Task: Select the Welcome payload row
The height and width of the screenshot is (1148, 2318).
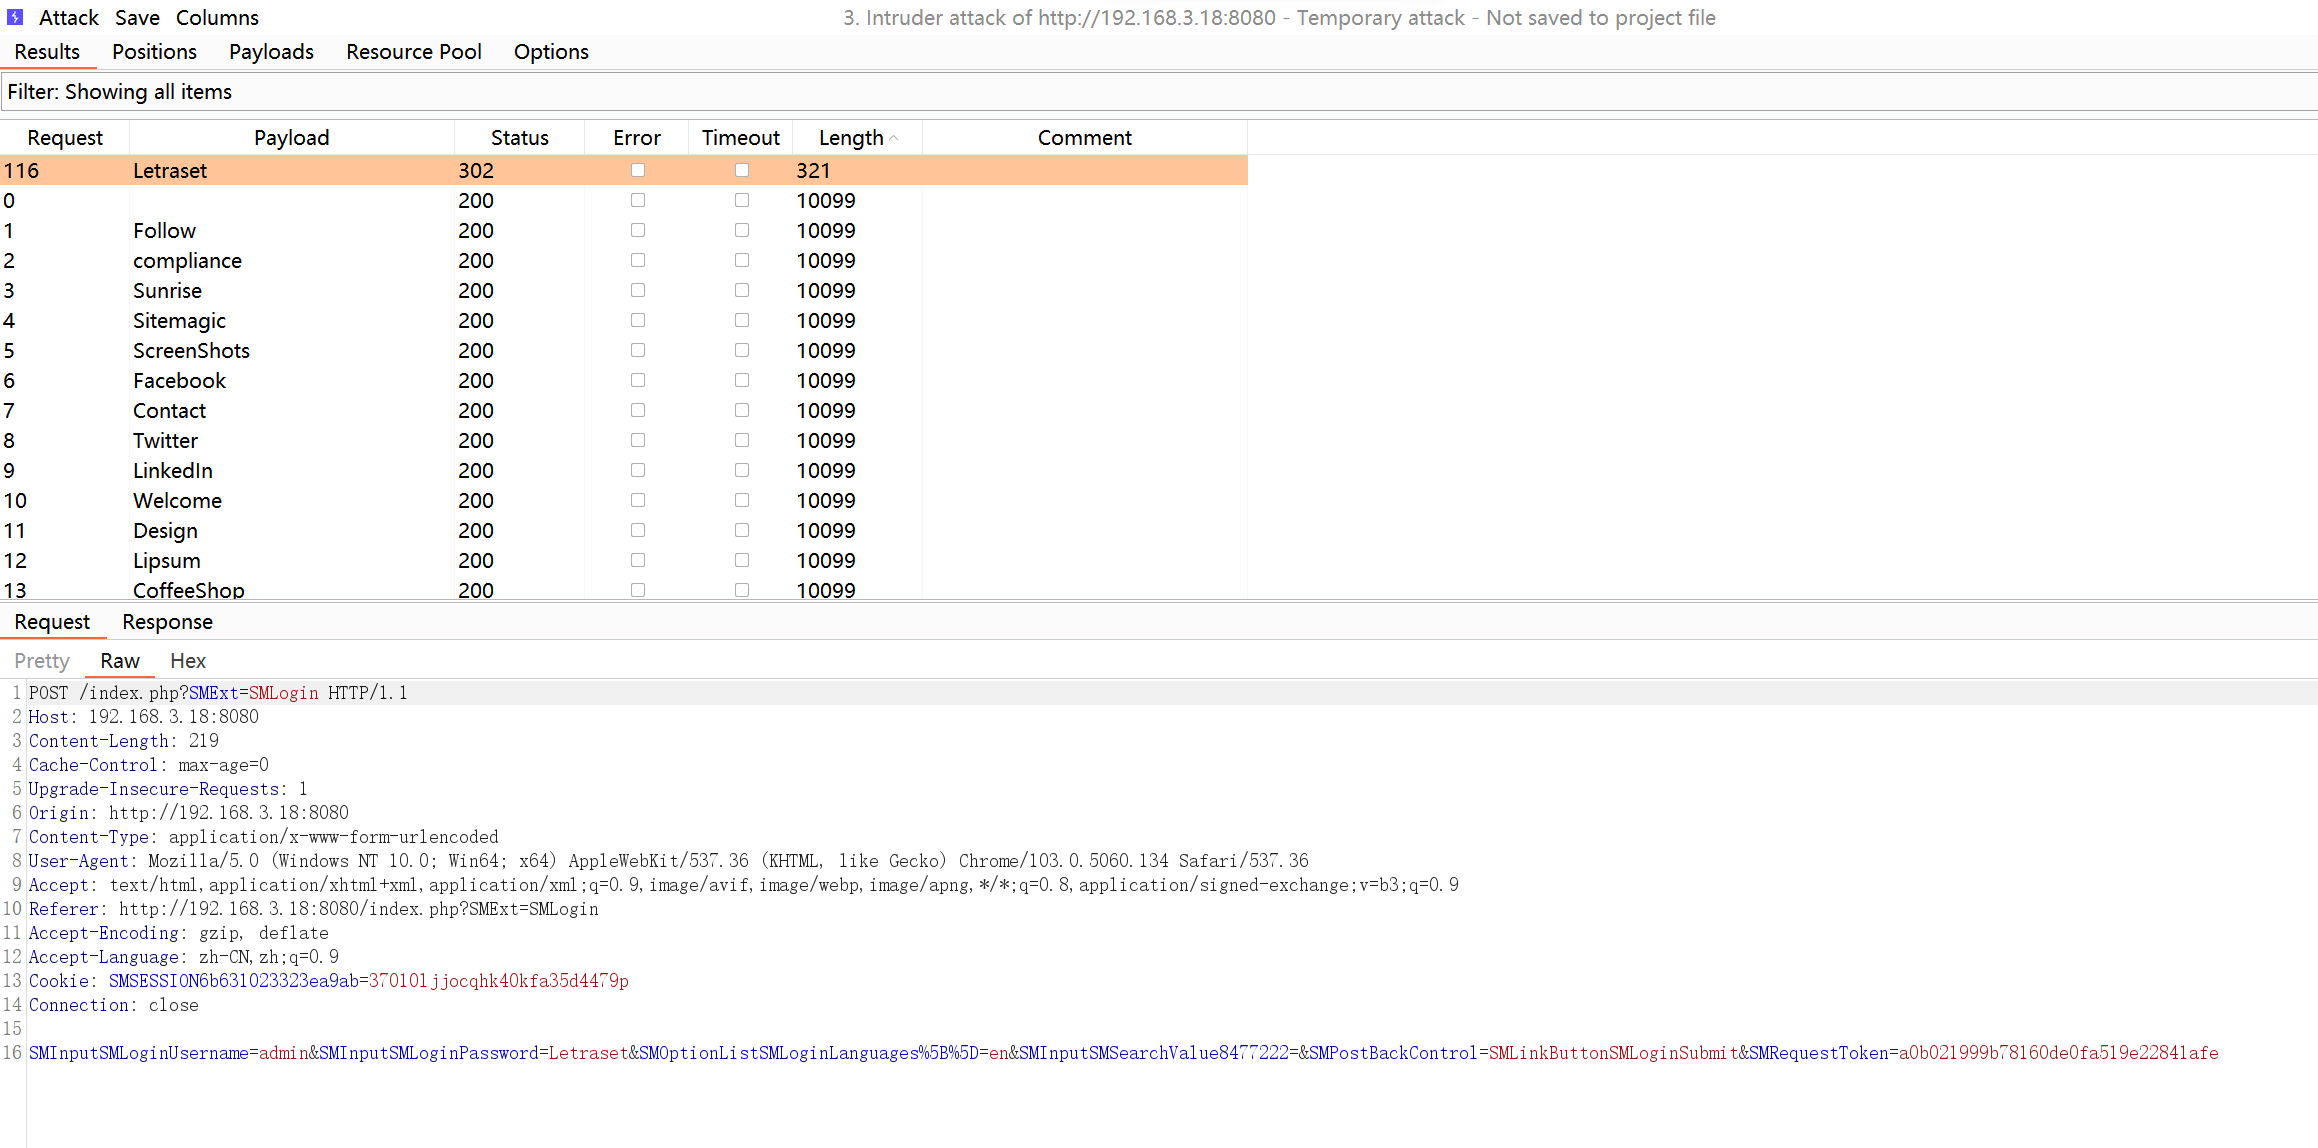Action: (x=624, y=500)
